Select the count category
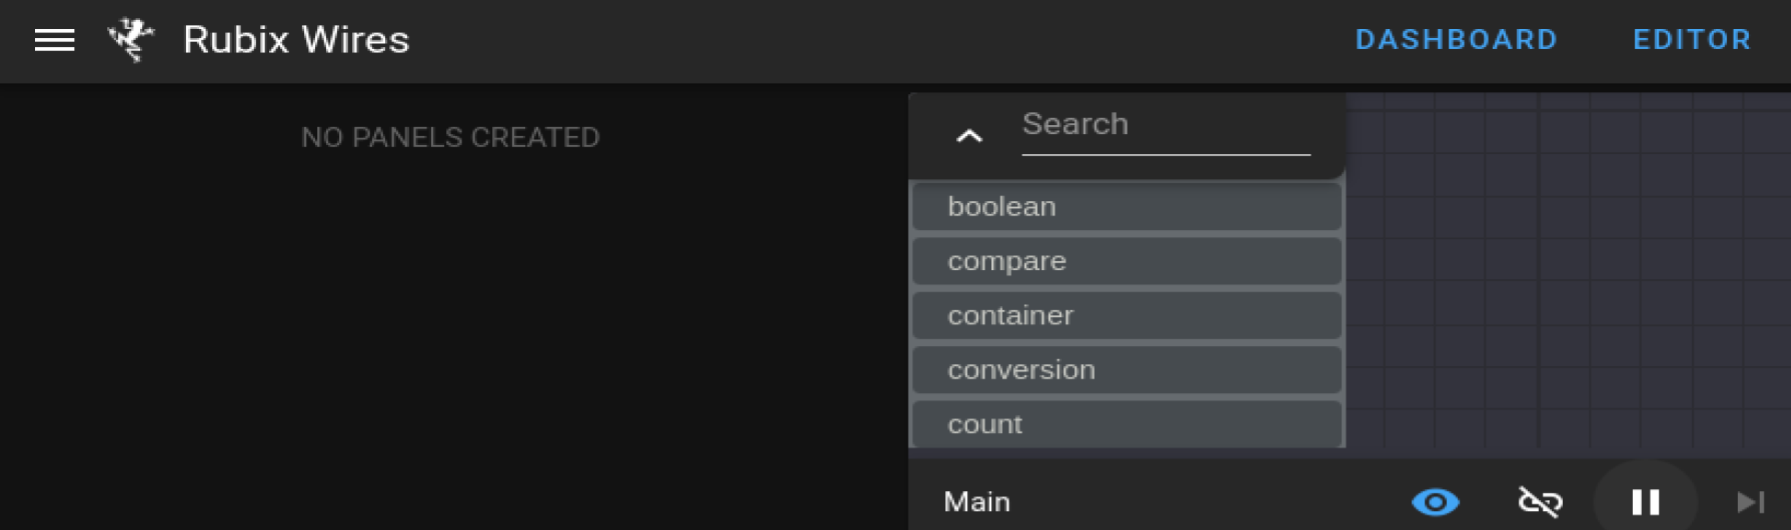Image resolution: width=1791 pixels, height=530 pixels. pos(1127,424)
